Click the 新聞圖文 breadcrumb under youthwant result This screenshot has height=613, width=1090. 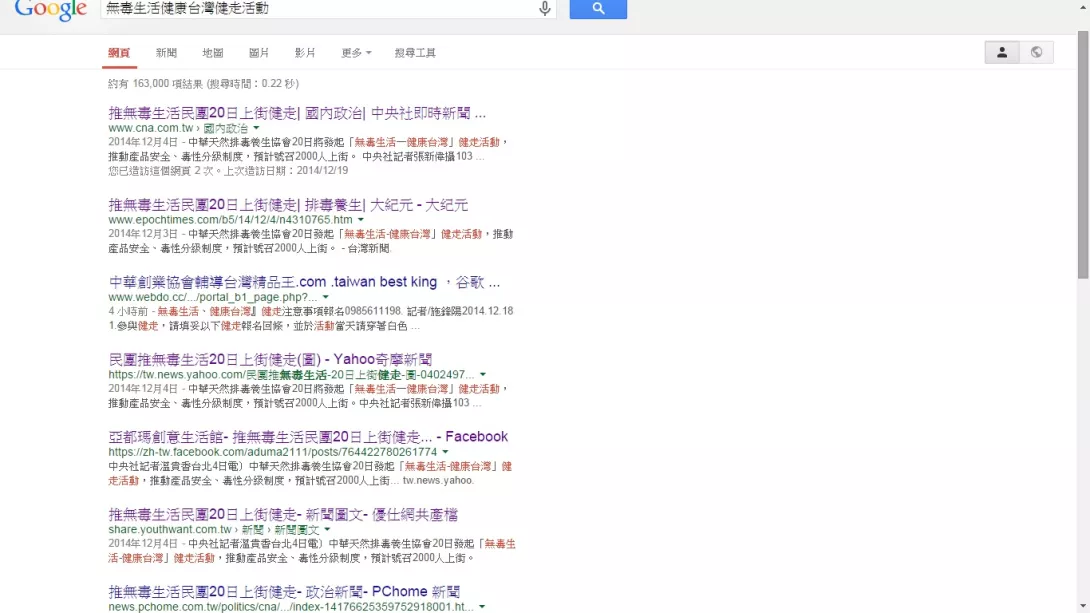click(297, 530)
